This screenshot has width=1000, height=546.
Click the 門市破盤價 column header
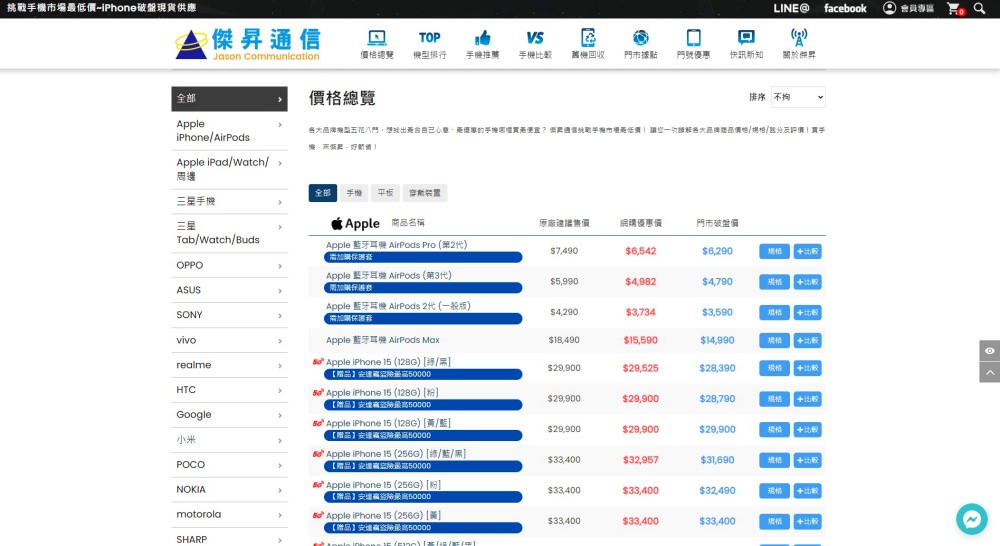pos(717,223)
